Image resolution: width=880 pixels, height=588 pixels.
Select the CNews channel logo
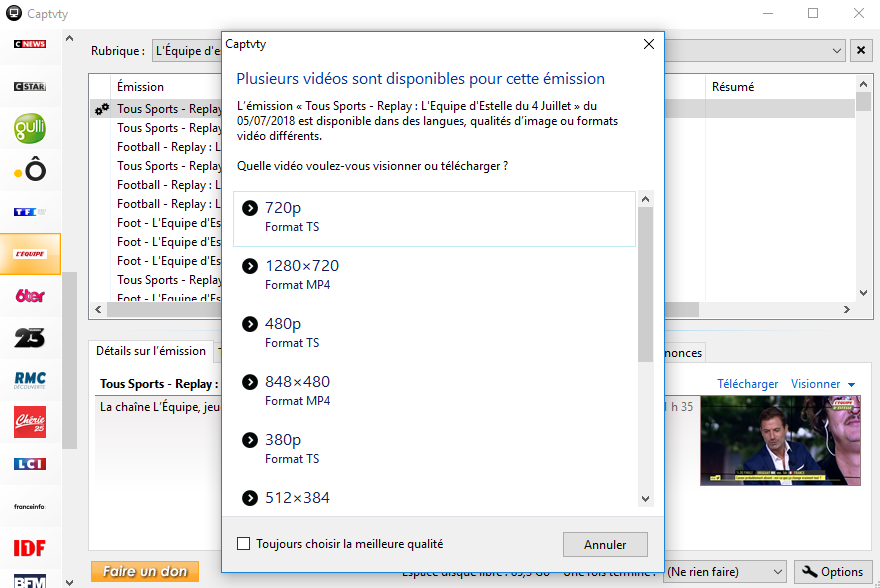point(30,44)
